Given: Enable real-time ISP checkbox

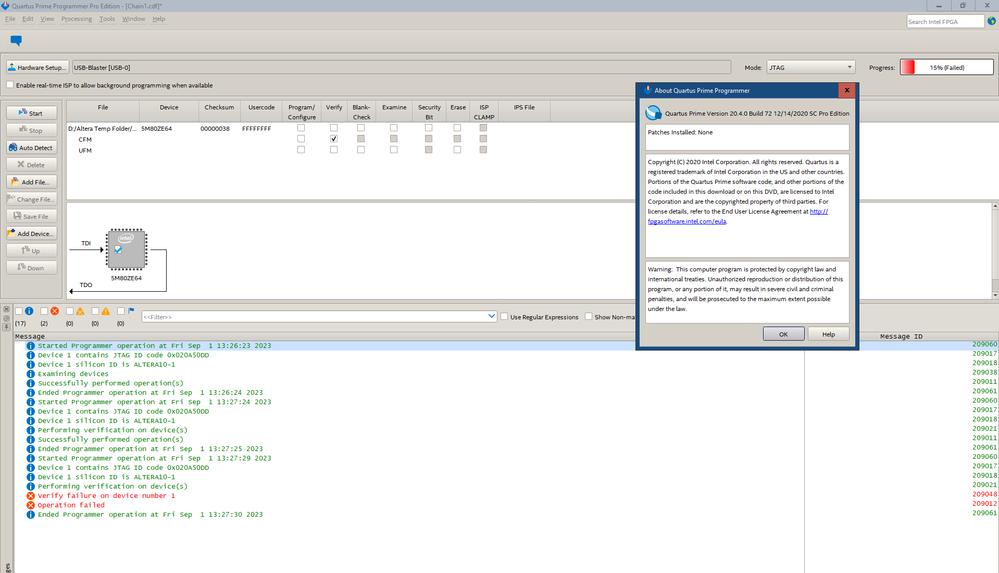Looking at the screenshot, I should (10, 85).
